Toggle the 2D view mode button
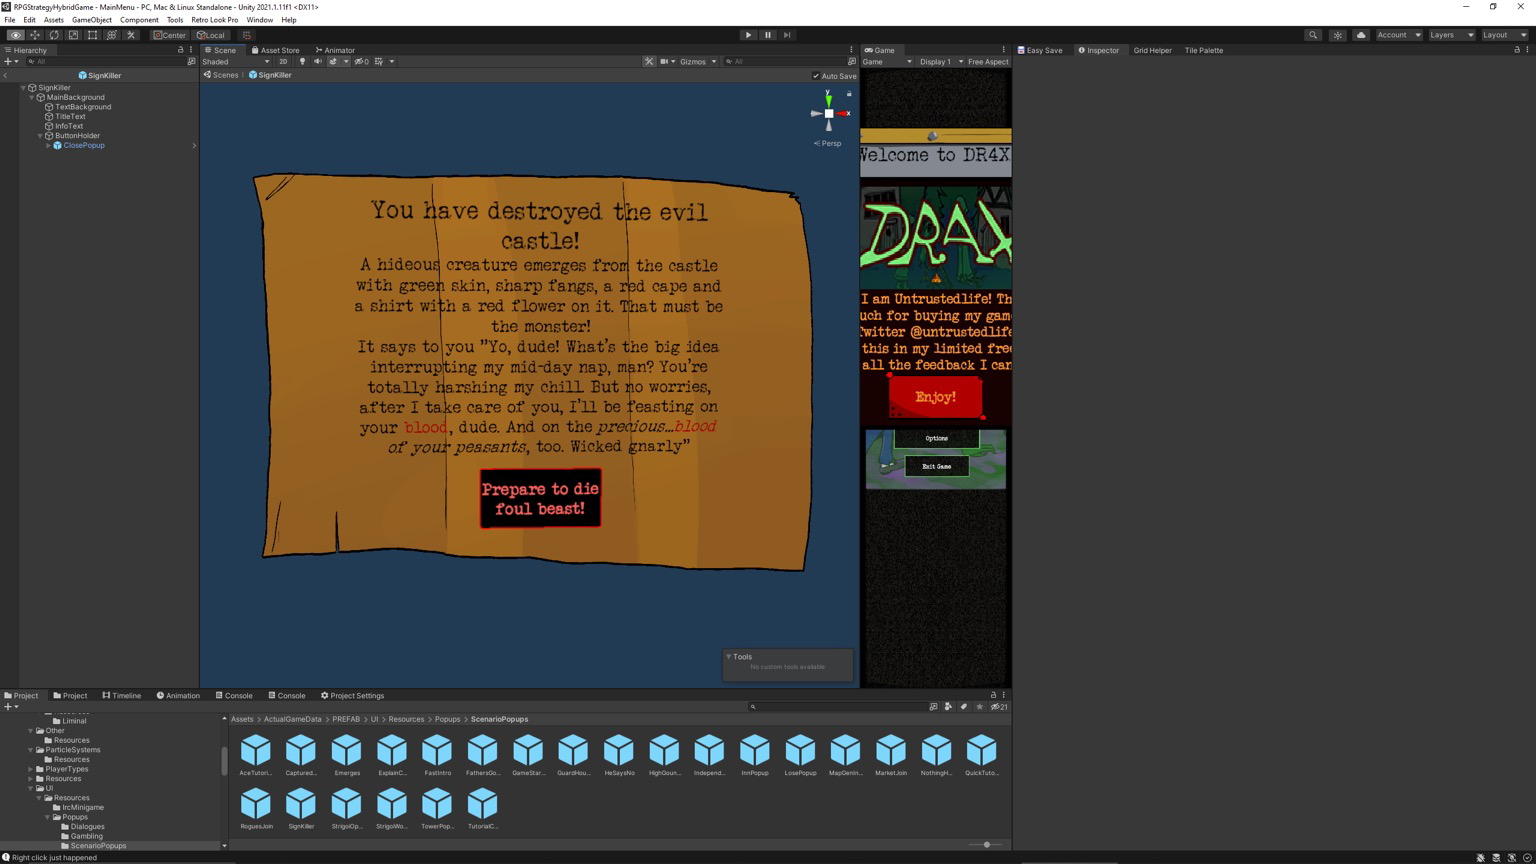This screenshot has height=864, width=1536. [x=283, y=62]
